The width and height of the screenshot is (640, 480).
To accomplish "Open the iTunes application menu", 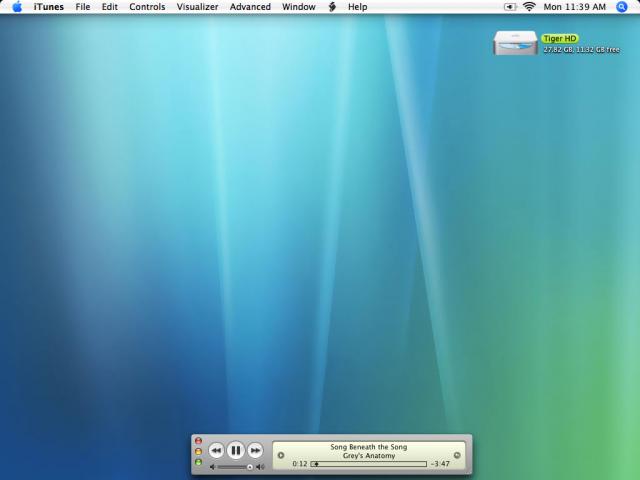I will tap(49, 7).
